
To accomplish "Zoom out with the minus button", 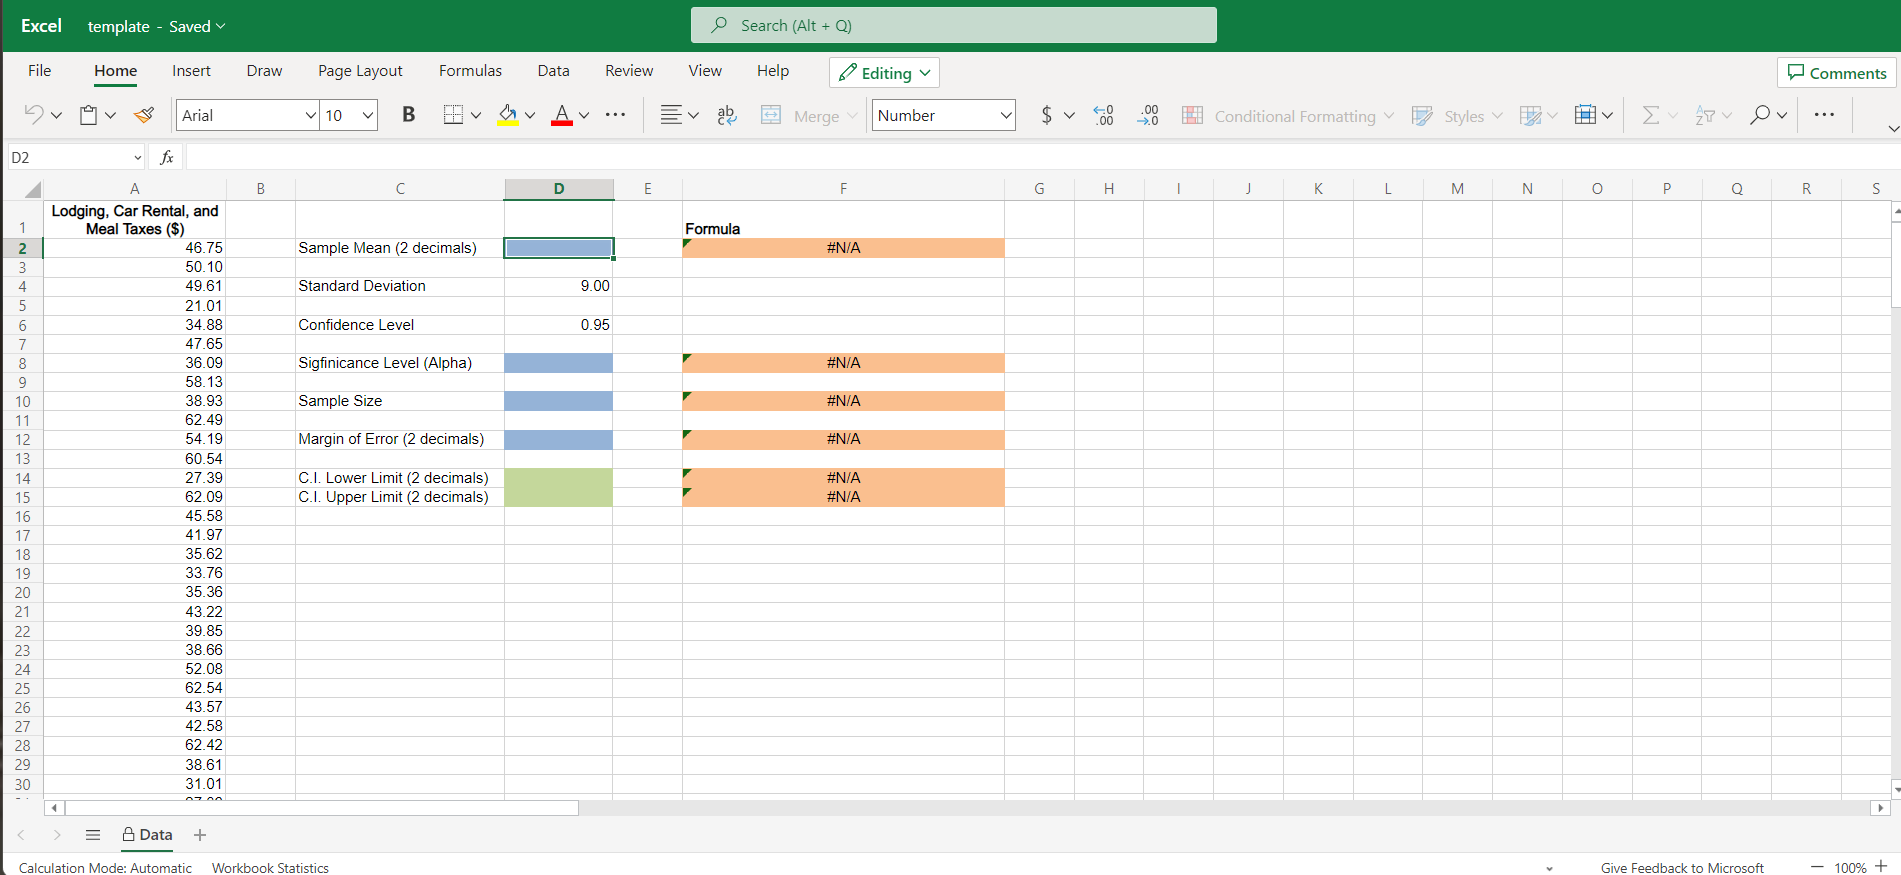I will [1817, 866].
